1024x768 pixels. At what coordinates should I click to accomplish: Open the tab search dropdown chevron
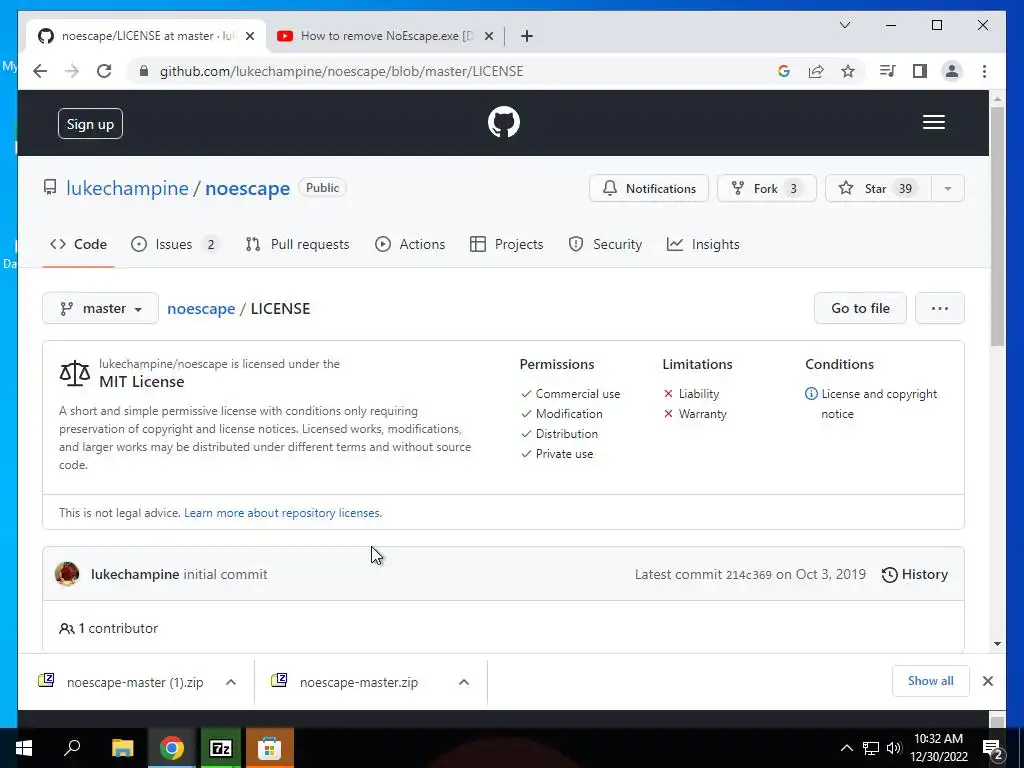click(x=844, y=25)
